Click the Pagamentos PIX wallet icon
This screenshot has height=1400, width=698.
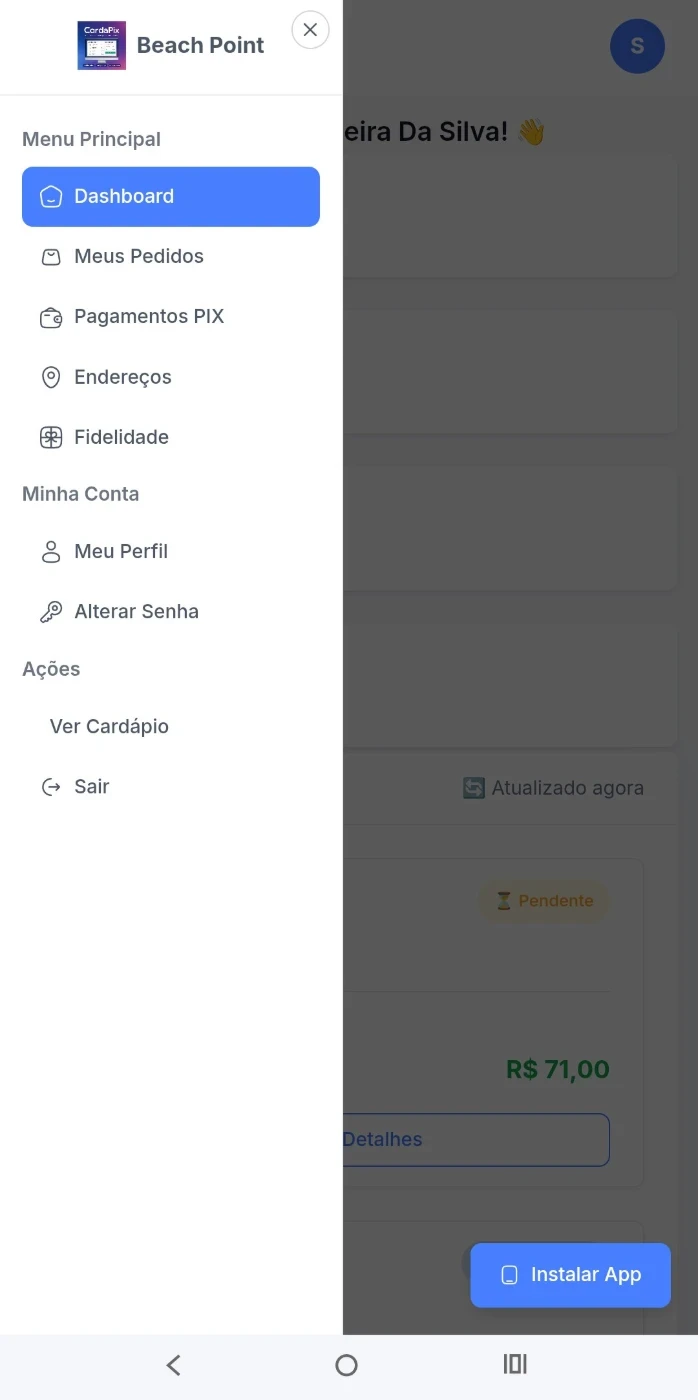[x=51, y=318]
